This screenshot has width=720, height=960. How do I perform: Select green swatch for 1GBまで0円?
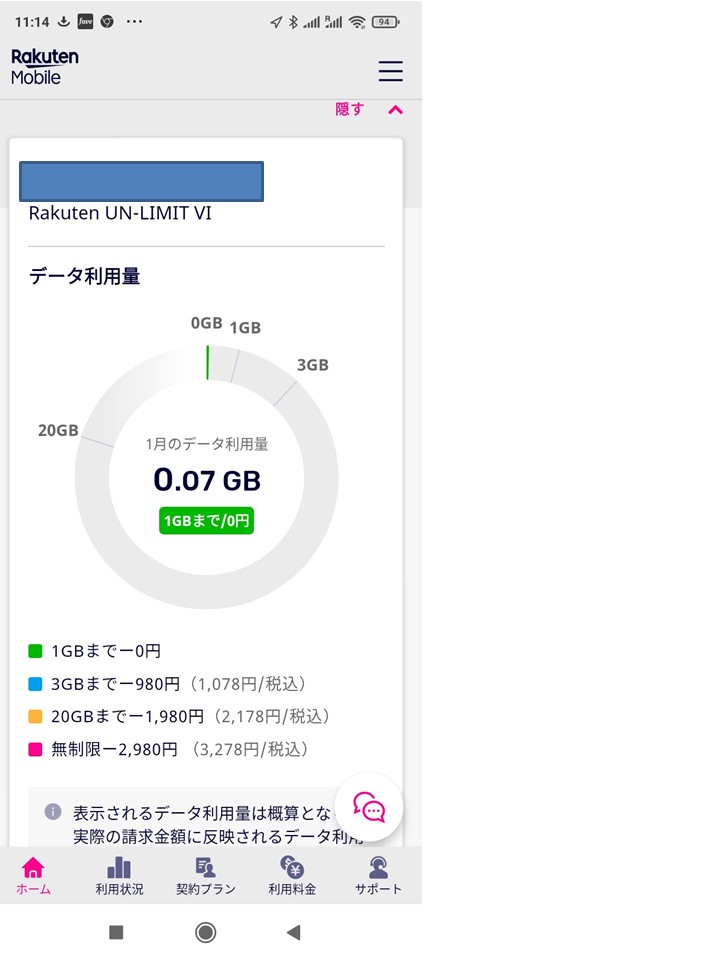36,651
